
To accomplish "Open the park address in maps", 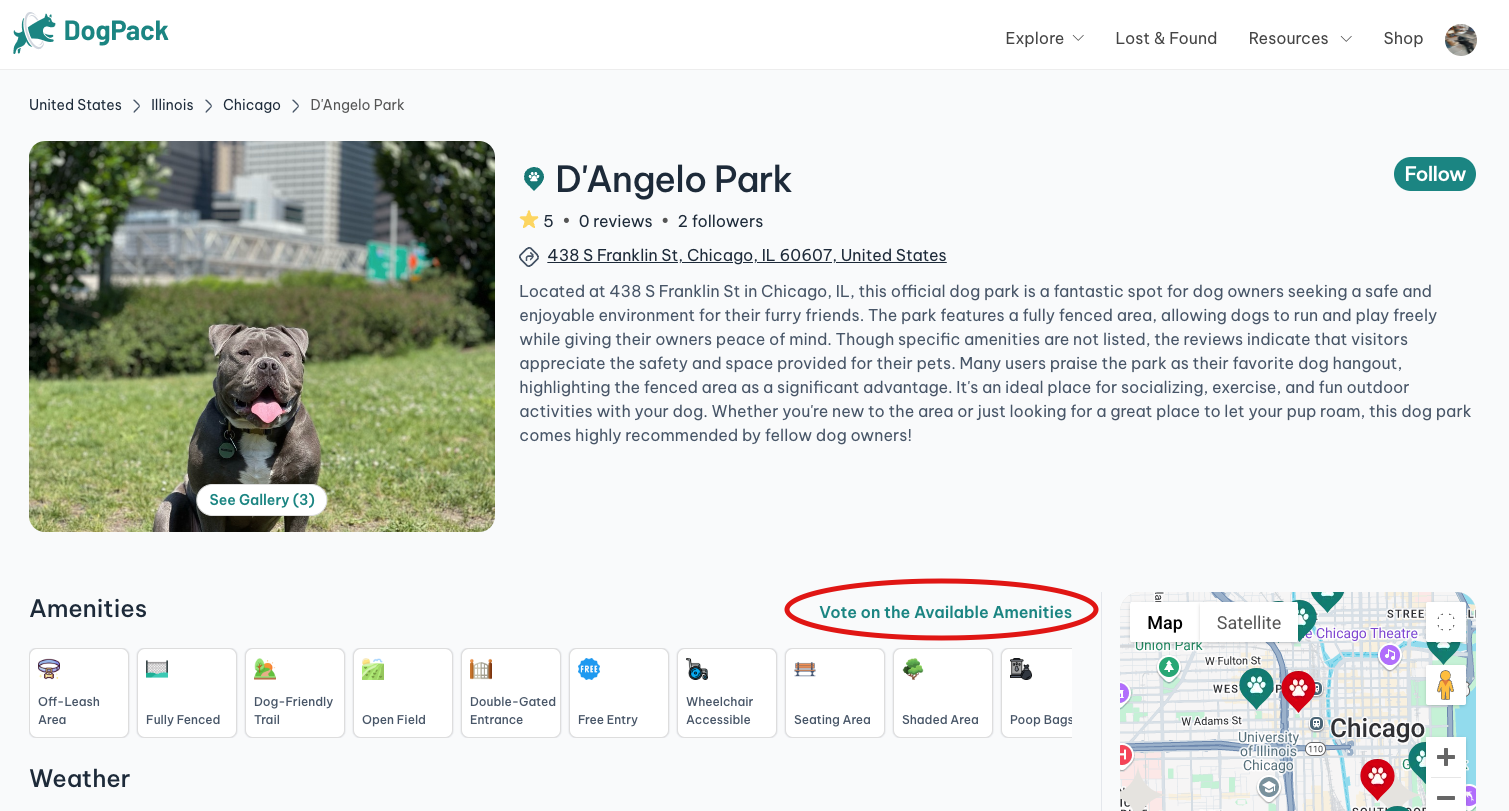I will click(x=746, y=255).
